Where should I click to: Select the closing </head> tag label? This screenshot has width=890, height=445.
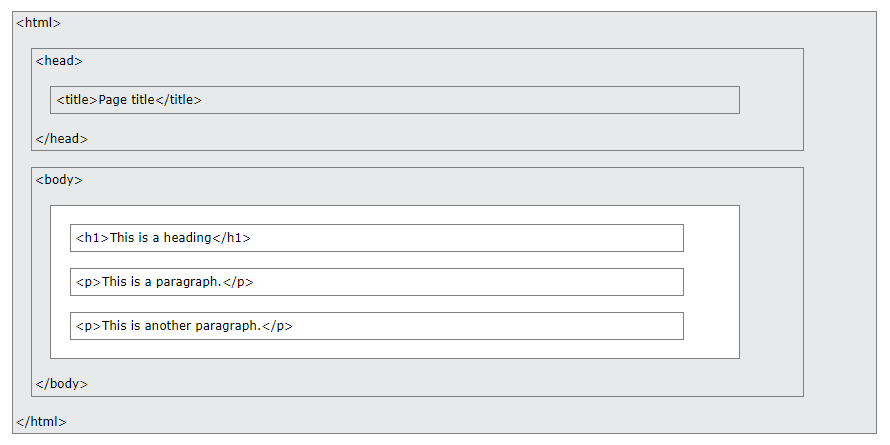pos(62,138)
